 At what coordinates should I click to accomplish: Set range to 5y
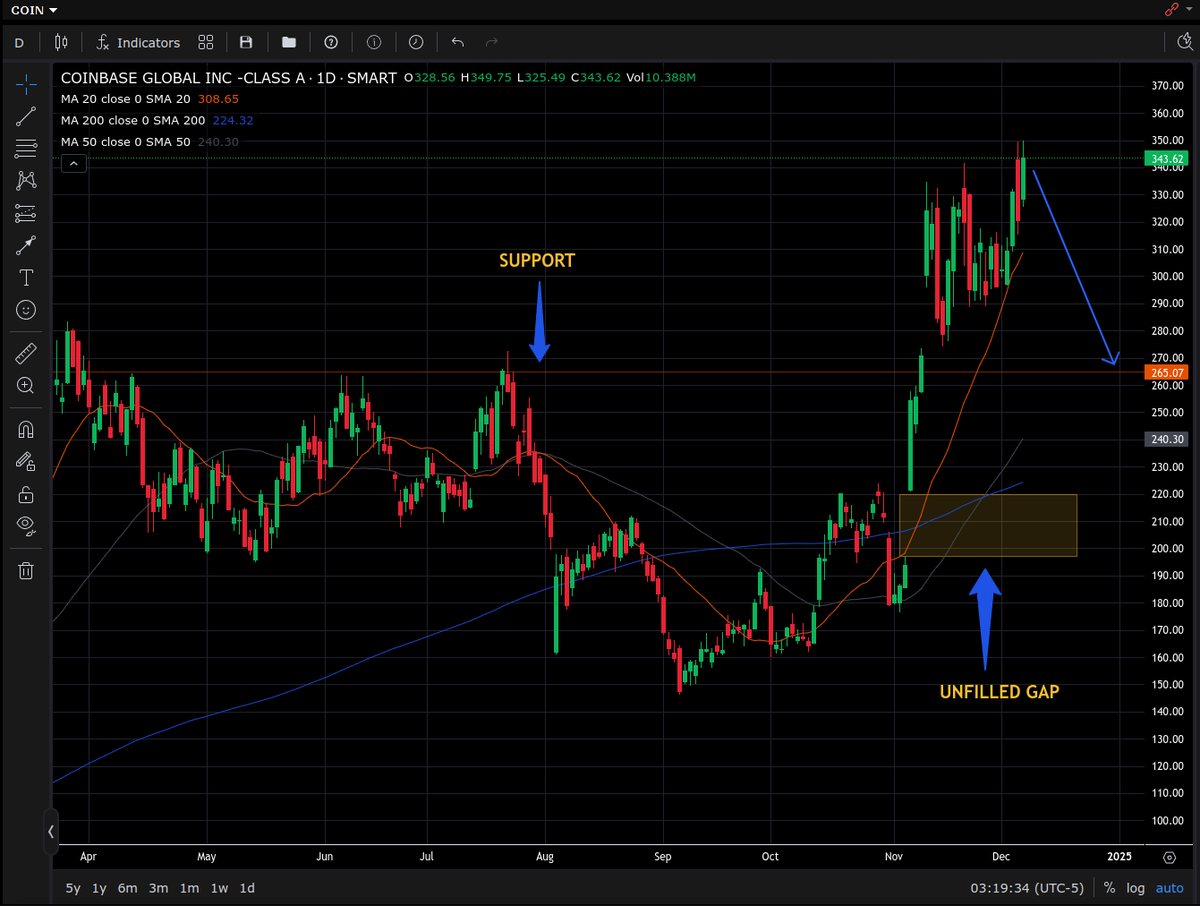pyautogui.click(x=73, y=887)
